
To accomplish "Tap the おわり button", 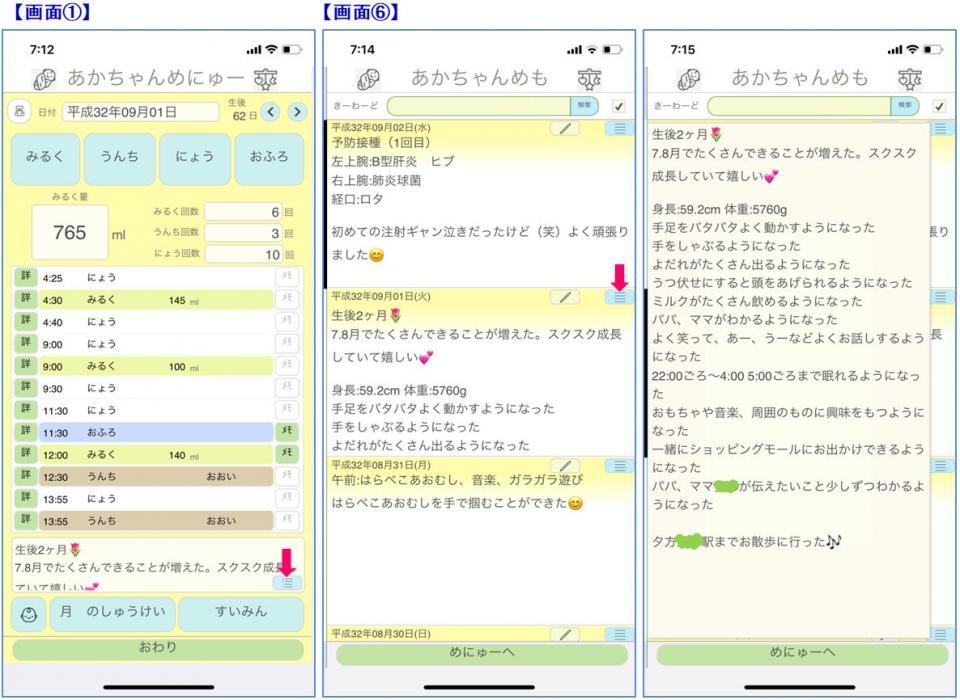I will pos(157,649).
